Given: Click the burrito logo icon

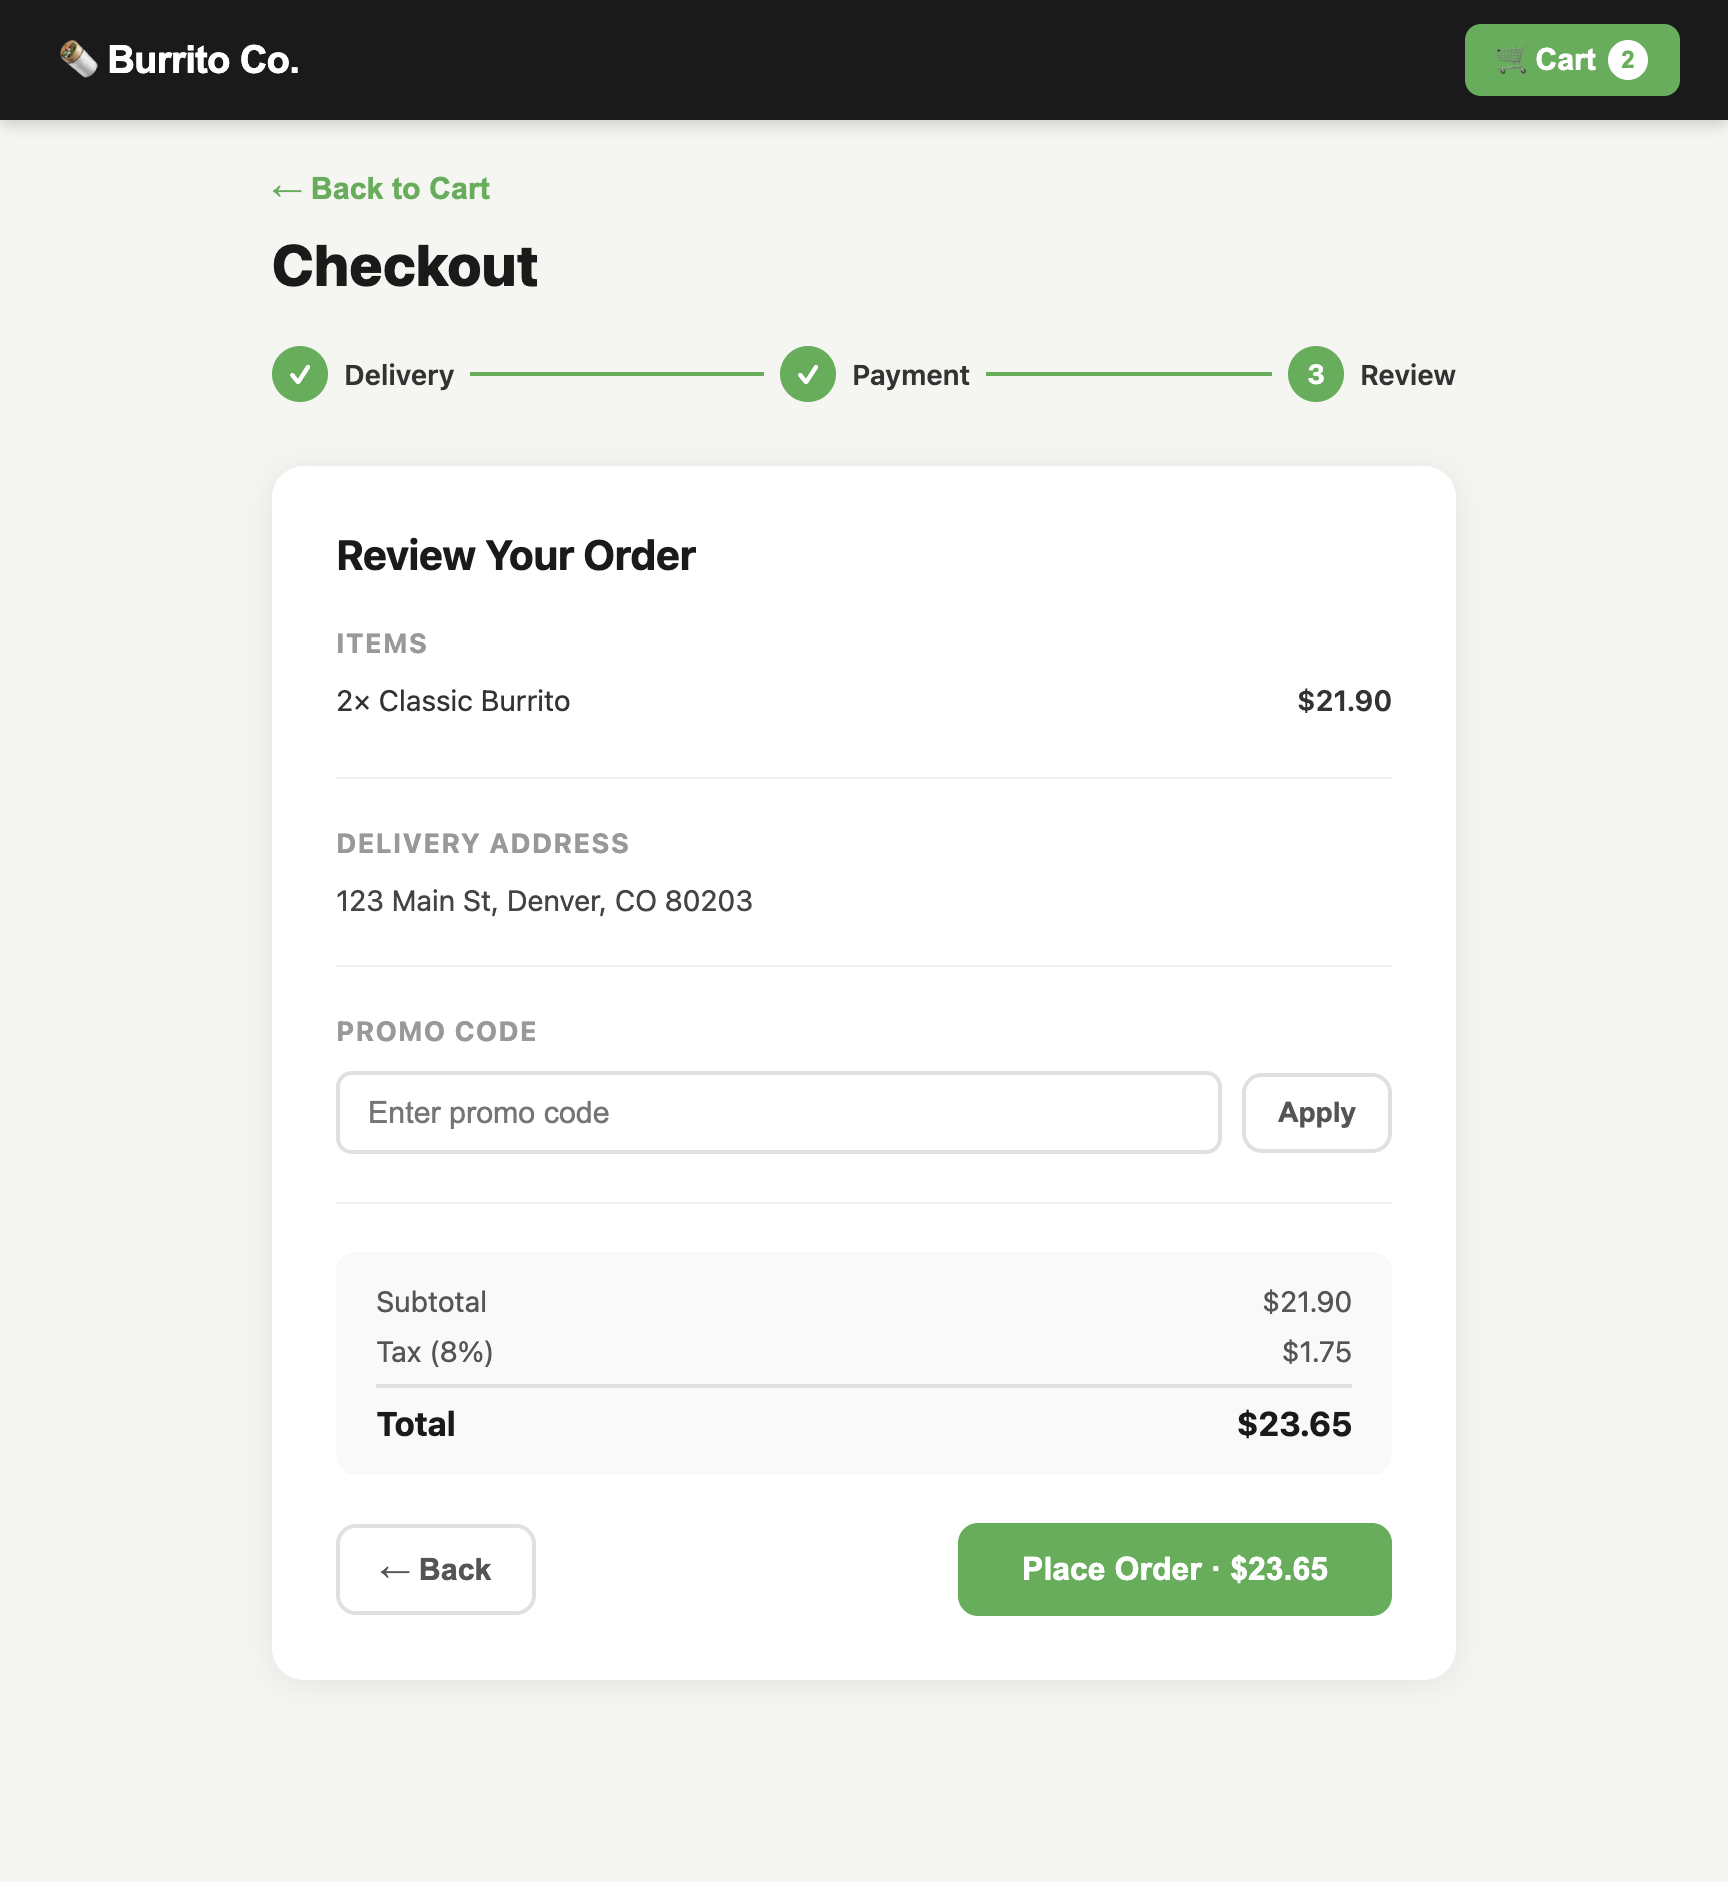Looking at the screenshot, I should 78,60.
